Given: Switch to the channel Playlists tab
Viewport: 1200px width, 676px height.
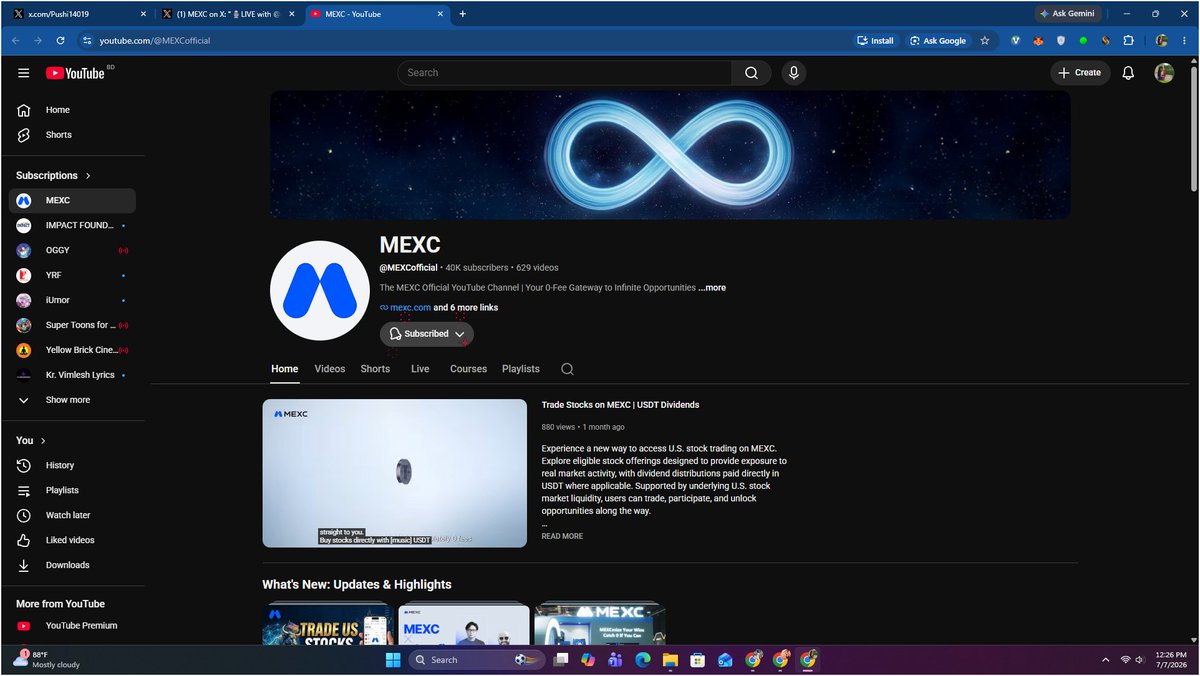Looking at the screenshot, I should 521,369.
